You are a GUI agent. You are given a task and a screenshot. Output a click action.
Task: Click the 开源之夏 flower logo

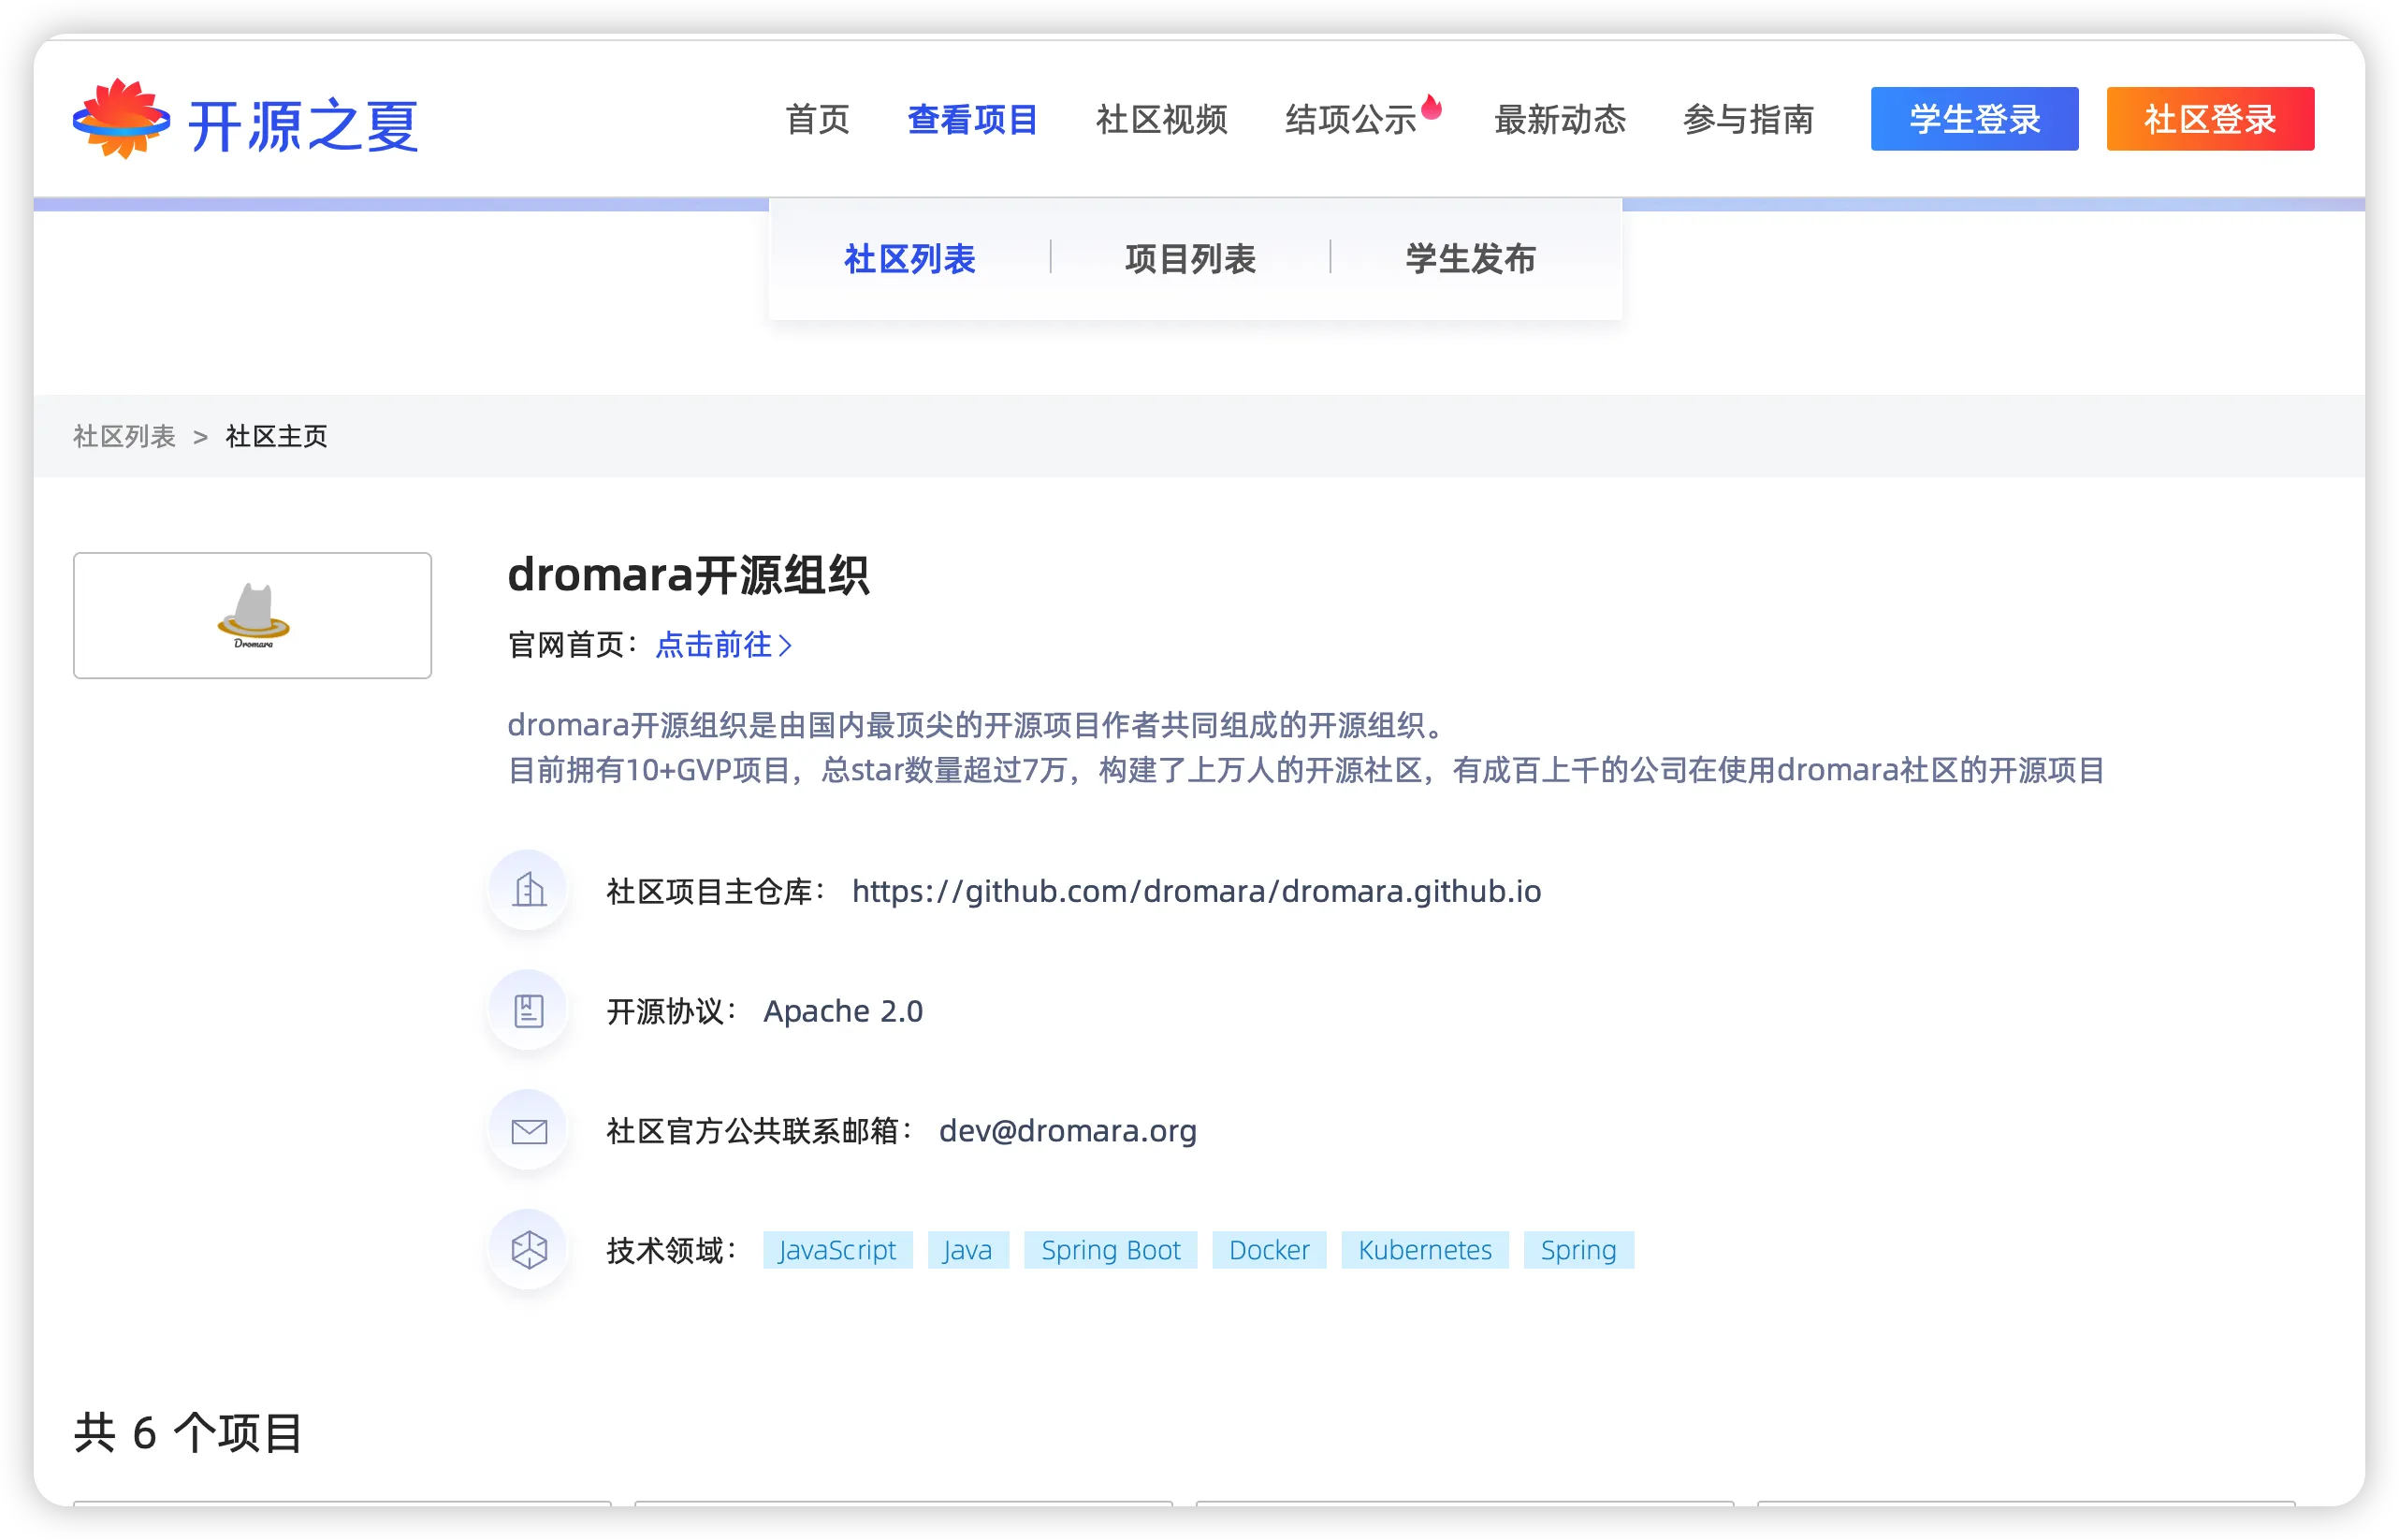[x=121, y=120]
